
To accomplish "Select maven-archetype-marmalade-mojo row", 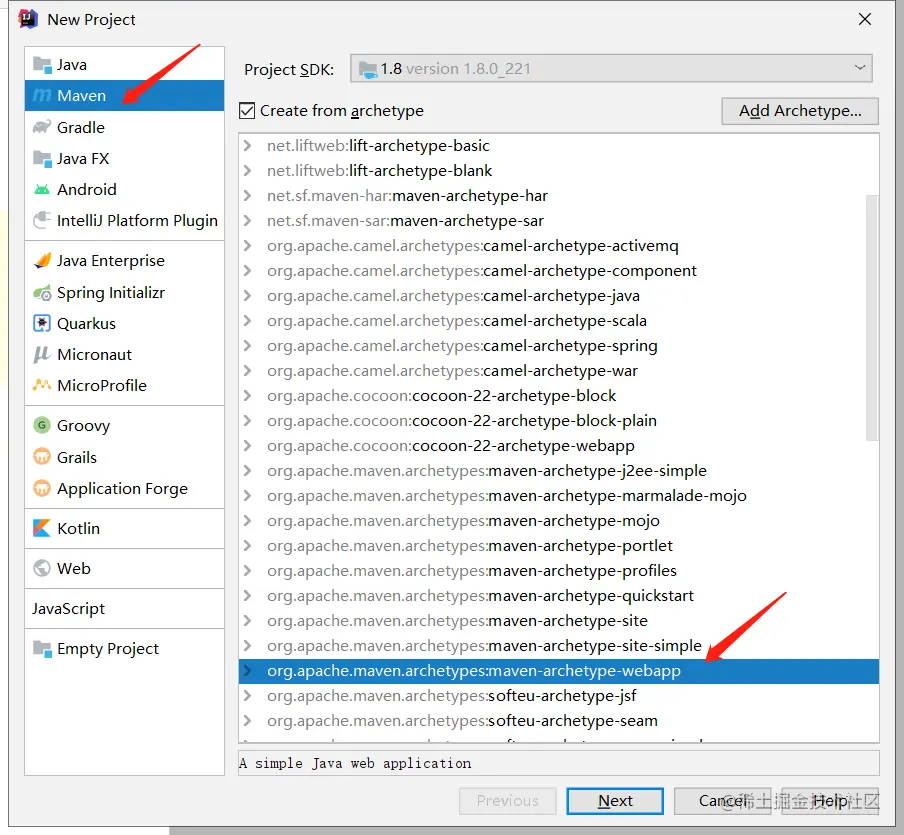I will (x=558, y=495).
